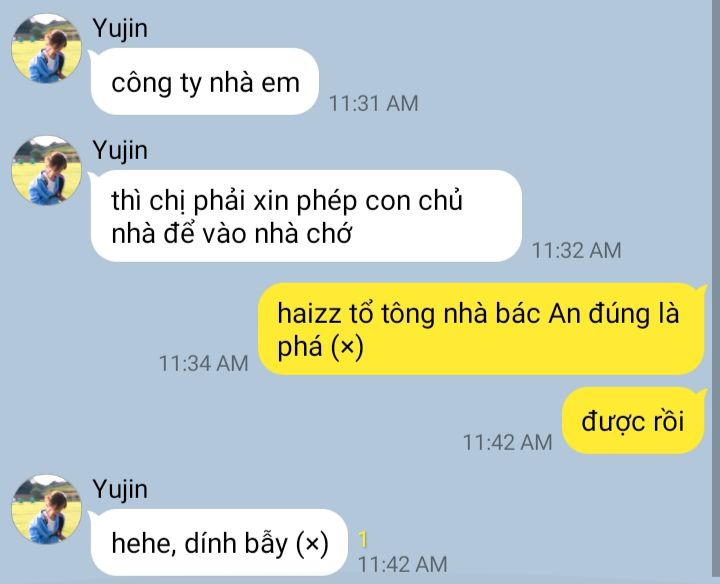Tap the yellow 'haizz tổ tông nhà bác An' bubble
This screenshot has height=584, width=720.
481,329
